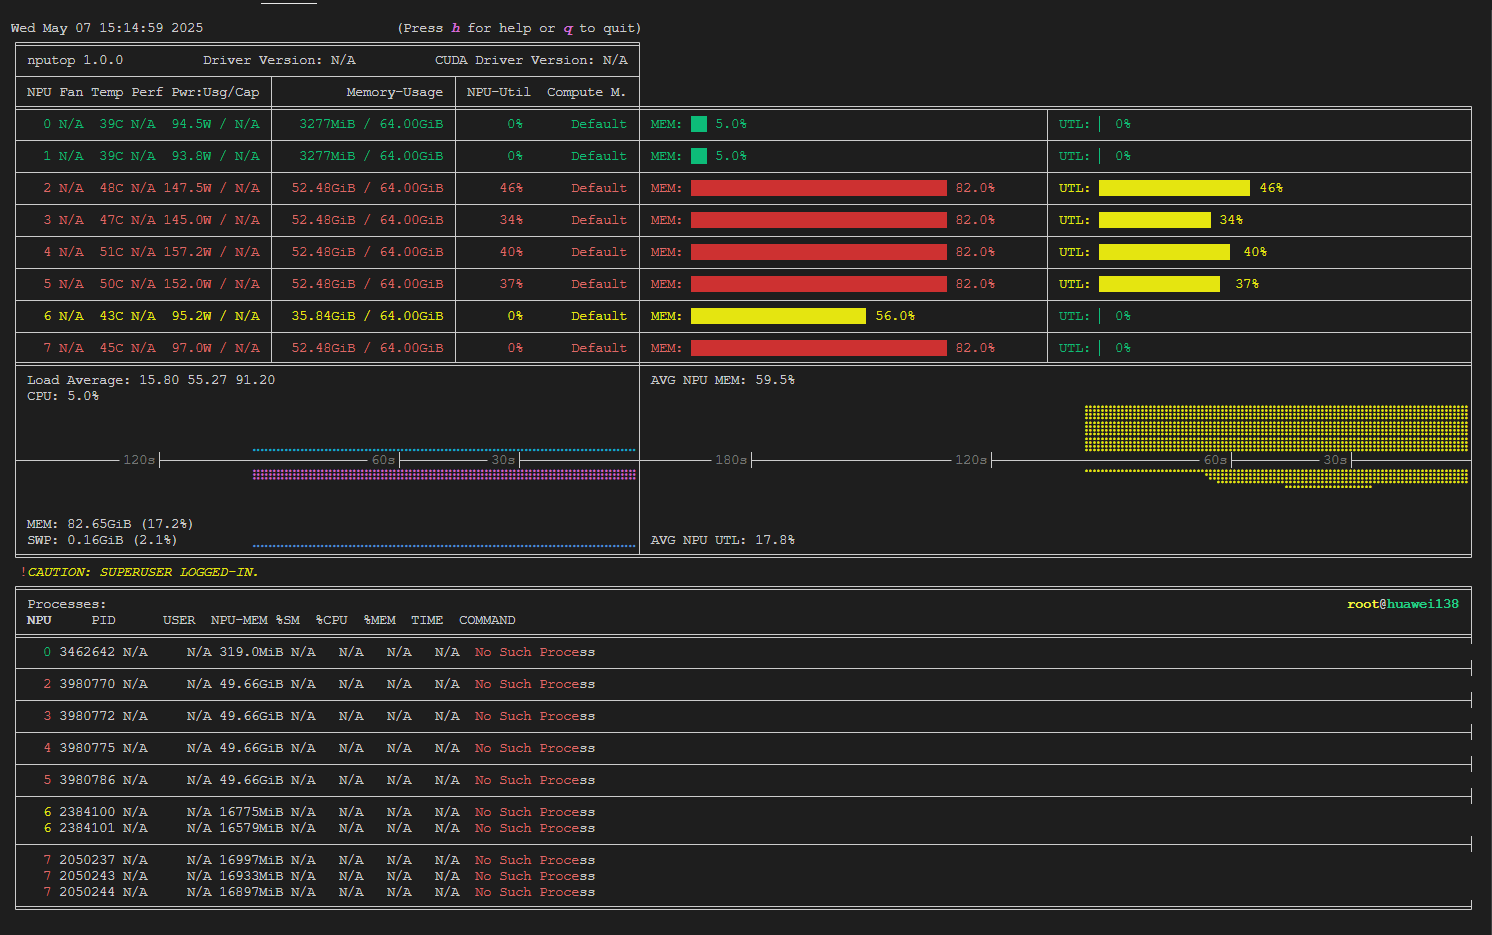
Task: Click the 'COMMAND' column header in Processes
Action: tap(487, 620)
